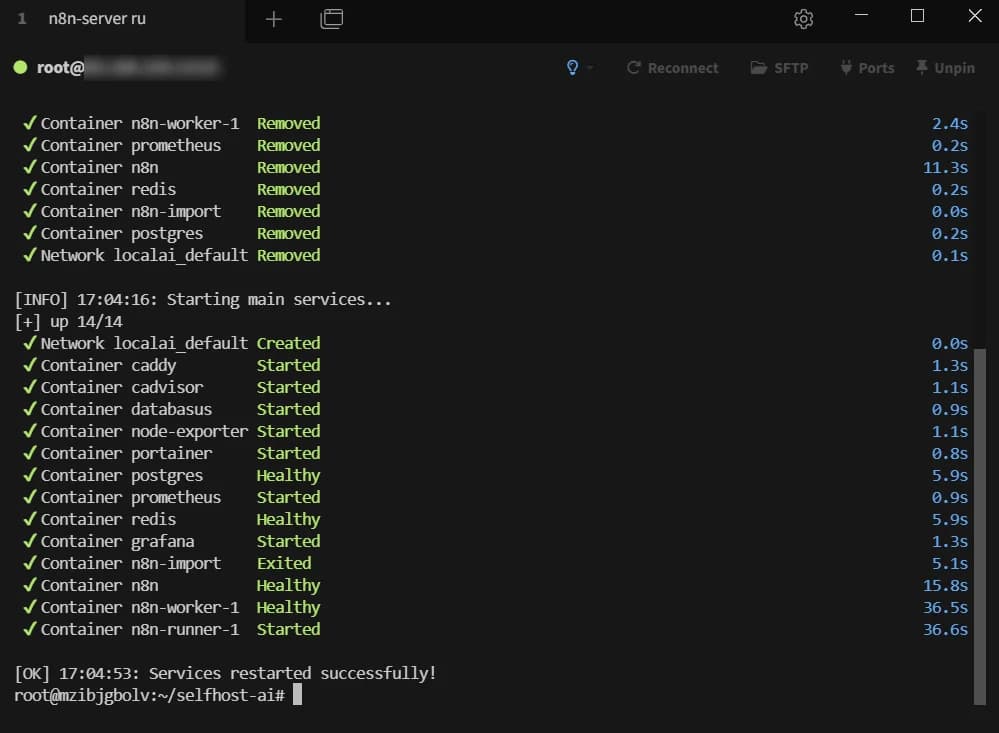Unpin the session toolbar
The image size is (999, 733).
pos(945,68)
